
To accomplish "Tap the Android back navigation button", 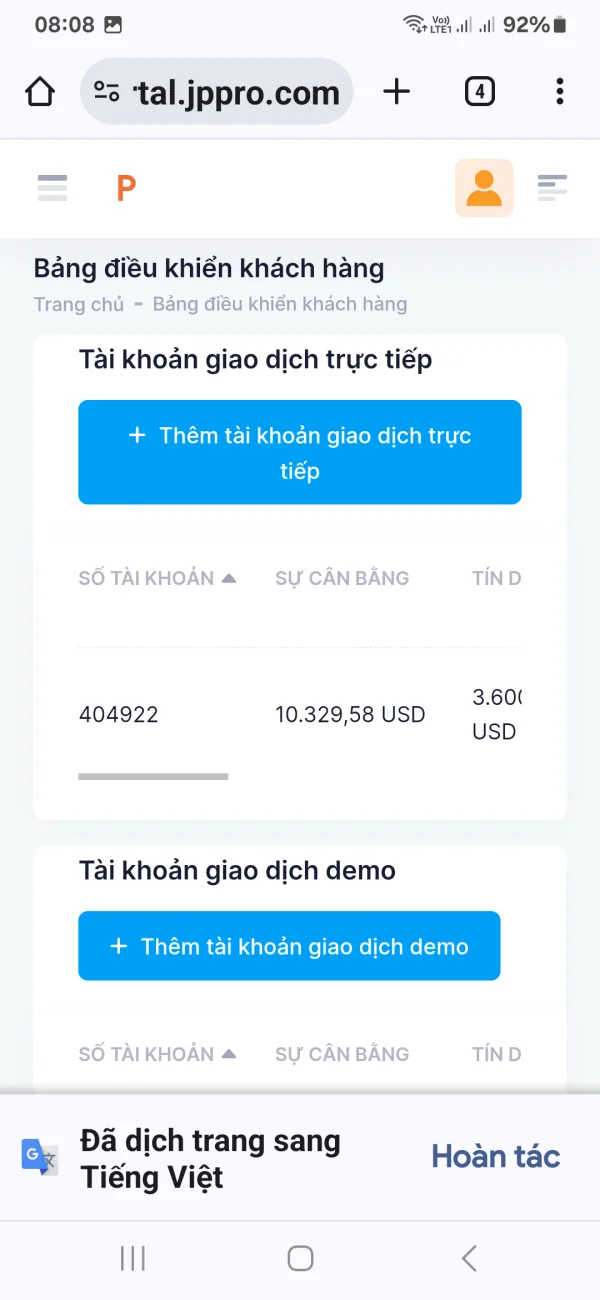I will 468,1258.
